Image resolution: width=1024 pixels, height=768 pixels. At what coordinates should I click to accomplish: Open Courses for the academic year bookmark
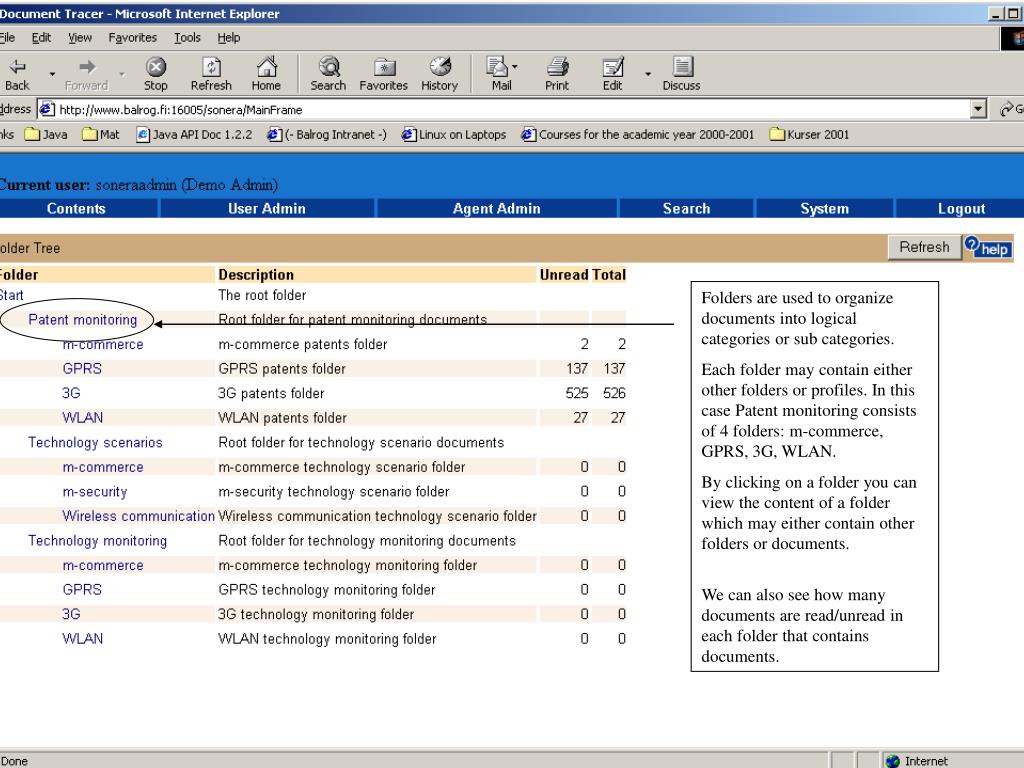(637, 135)
